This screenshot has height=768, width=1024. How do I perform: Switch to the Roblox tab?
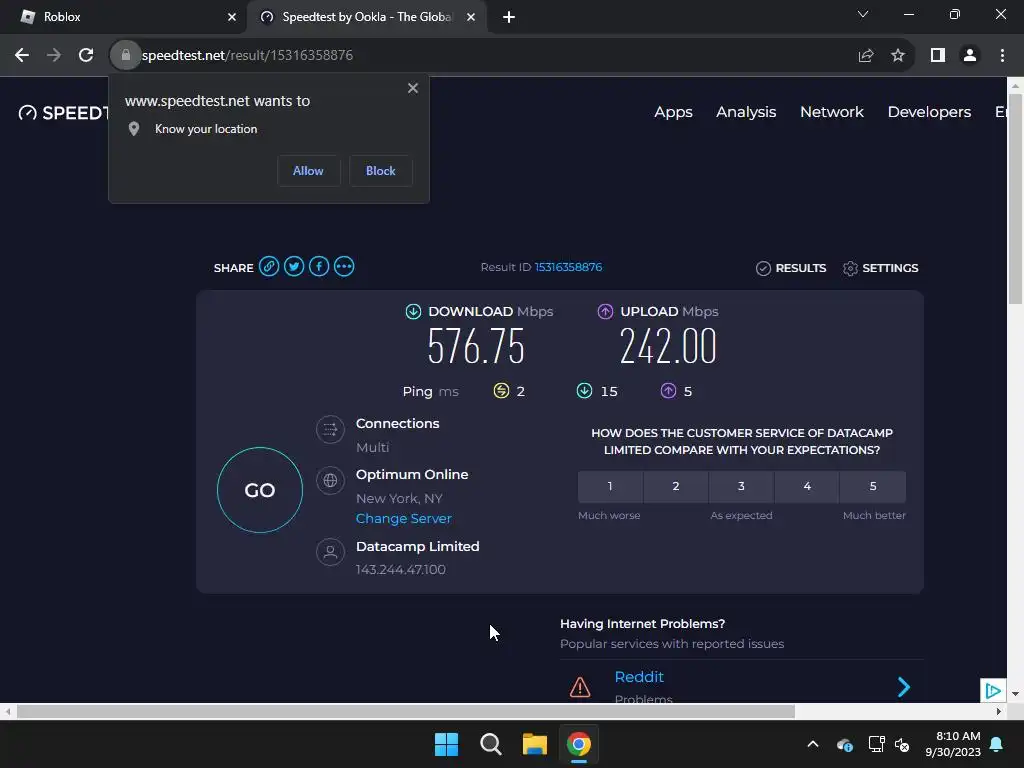point(124,17)
